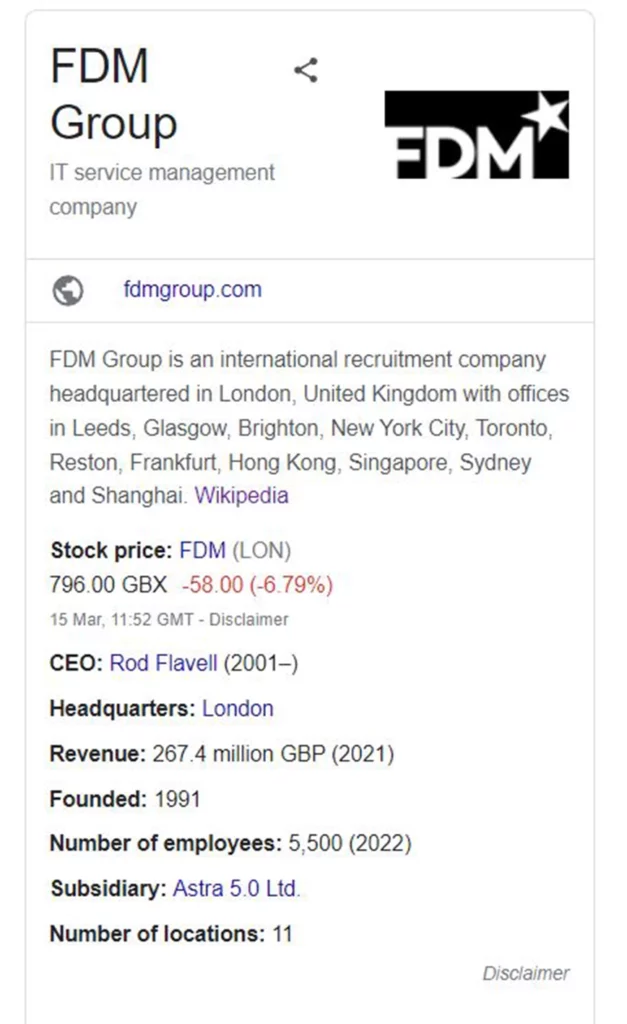Click the italic Disclaimer at panel bottom
The height and width of the screenshot is (1024, 627).
526,973
